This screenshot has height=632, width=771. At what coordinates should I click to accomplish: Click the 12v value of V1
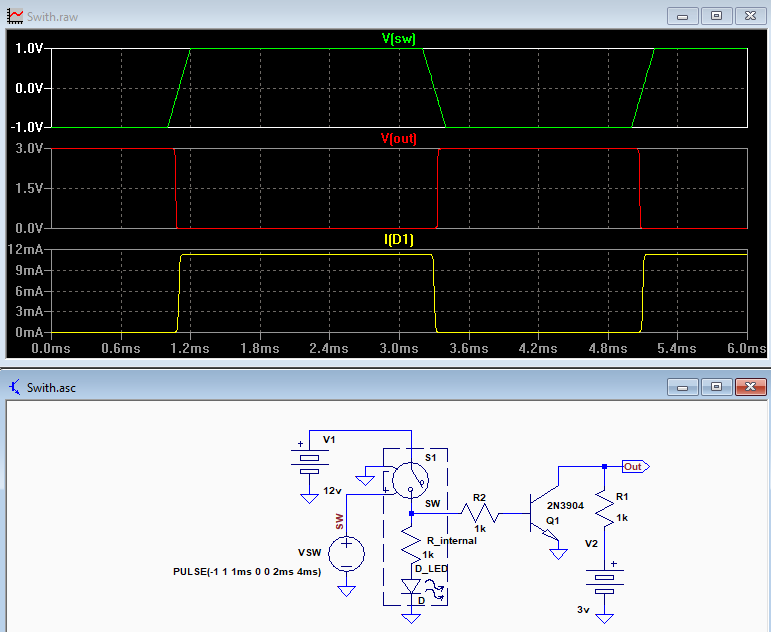point(332,490)
